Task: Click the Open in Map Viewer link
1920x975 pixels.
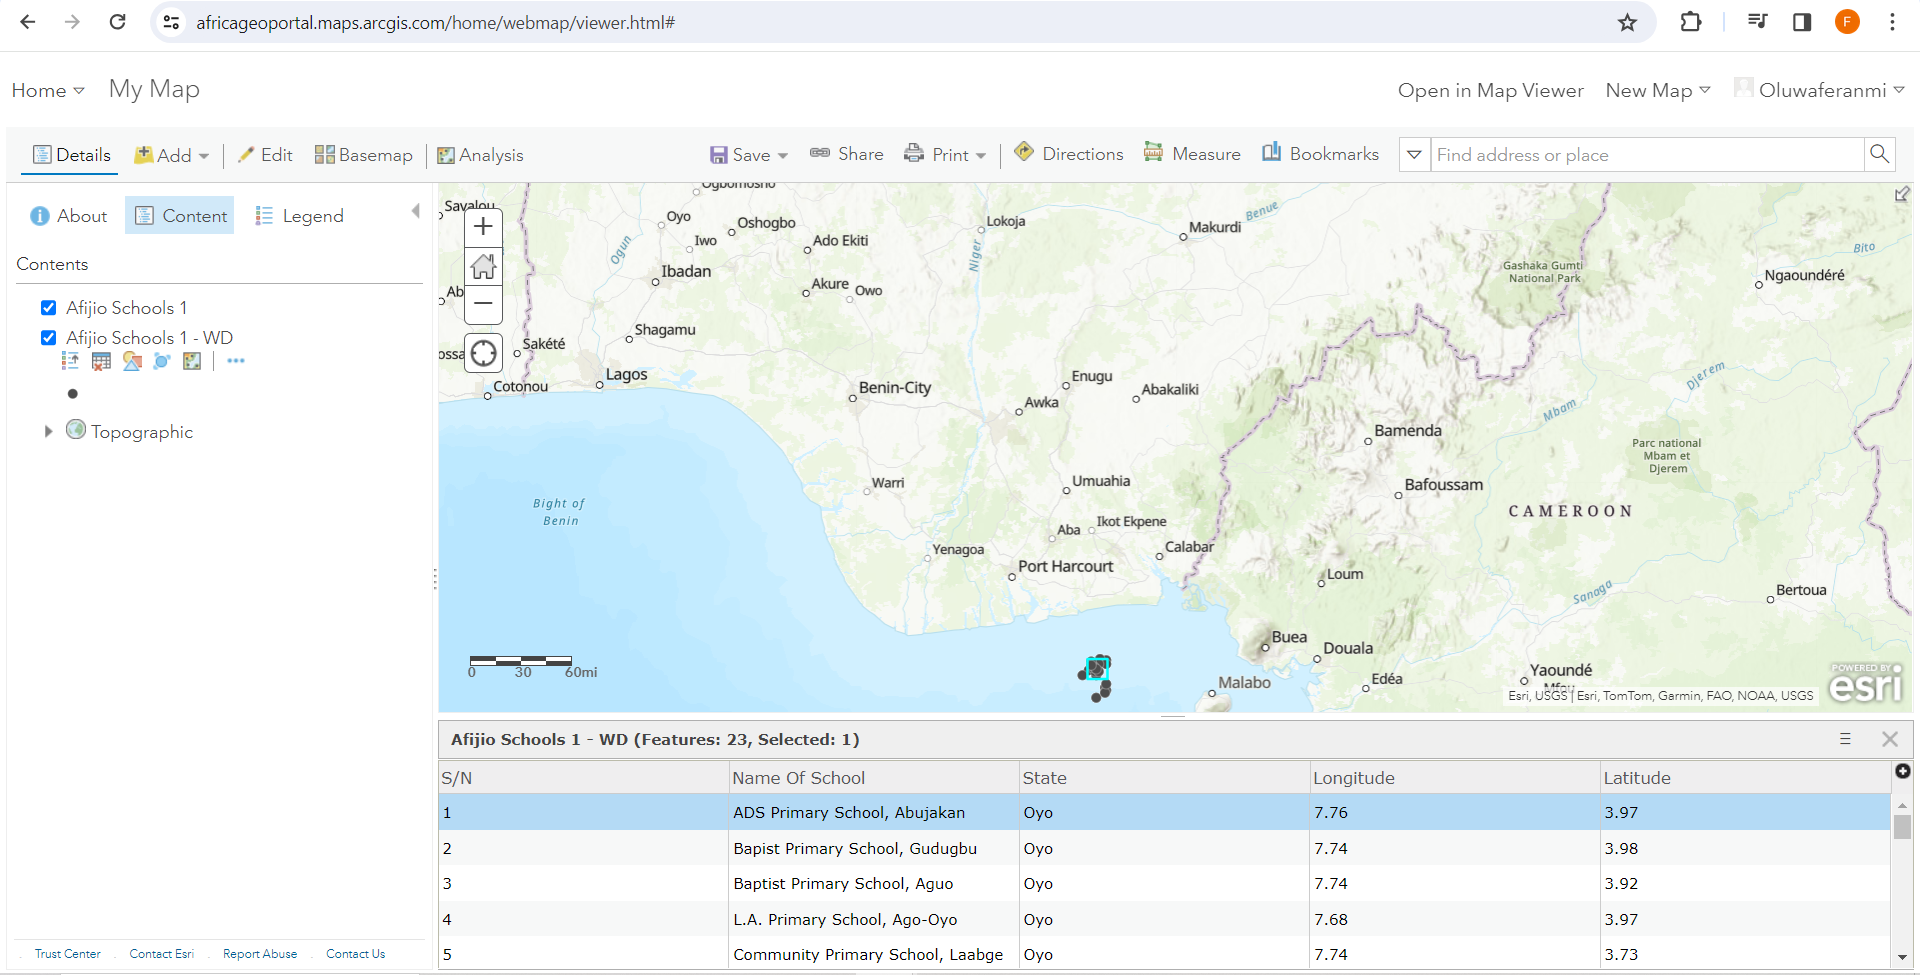Action: click(1490, 90)
